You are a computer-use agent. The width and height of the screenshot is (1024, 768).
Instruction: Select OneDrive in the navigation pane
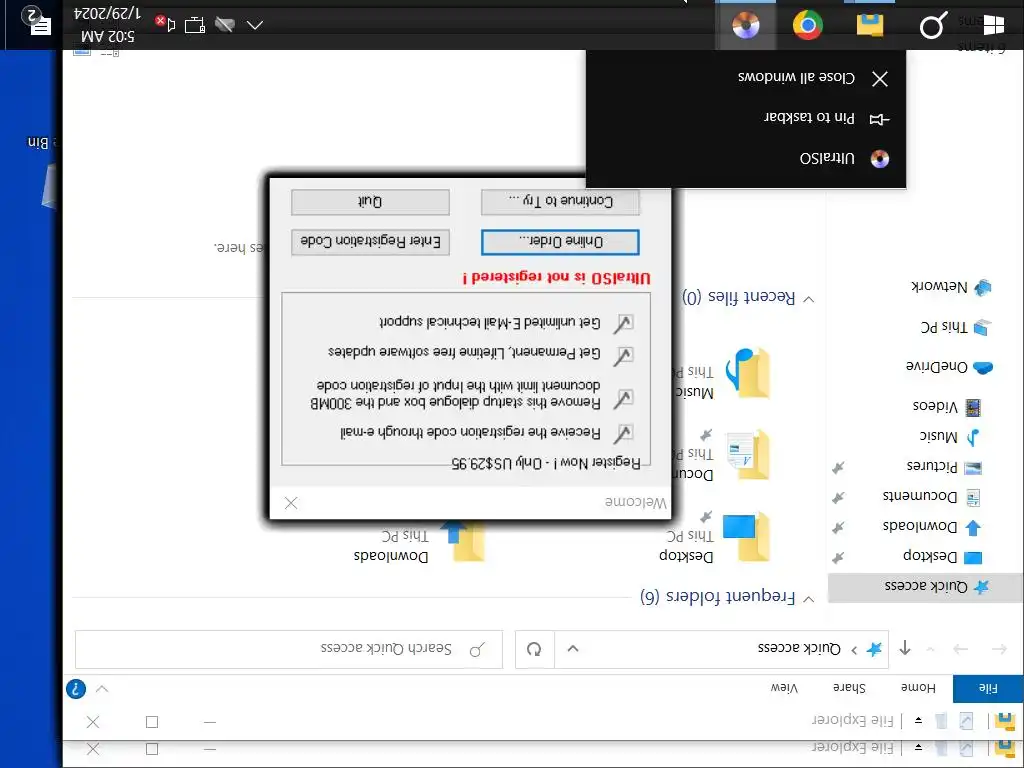click(948, 367)
